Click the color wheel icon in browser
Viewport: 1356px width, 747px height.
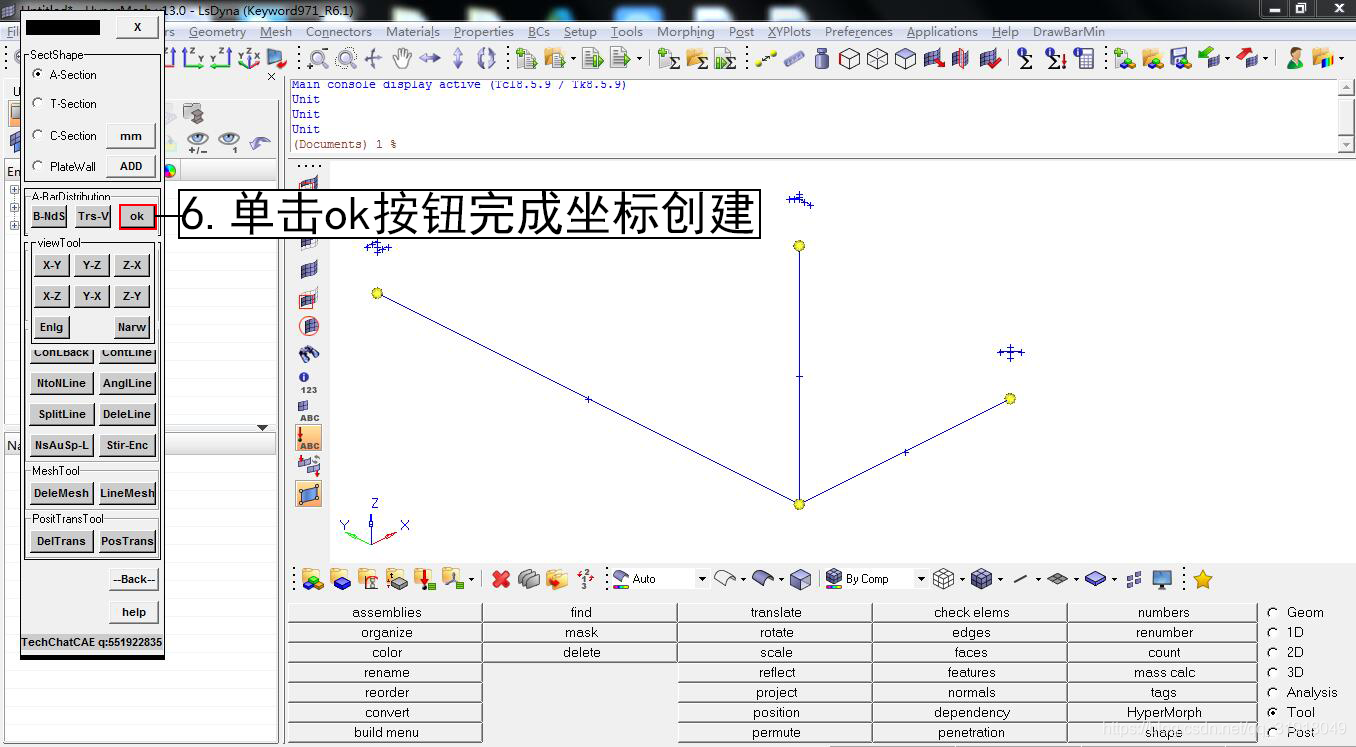pos(170,171)
